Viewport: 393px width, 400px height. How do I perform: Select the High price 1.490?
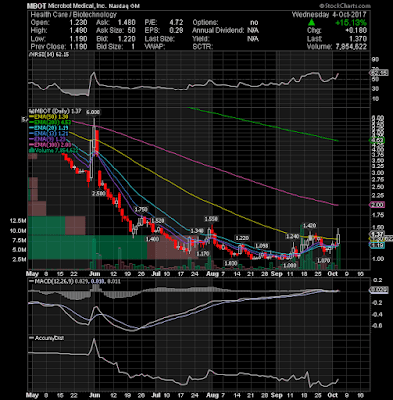pyautogui.click(x=78, y=31)
